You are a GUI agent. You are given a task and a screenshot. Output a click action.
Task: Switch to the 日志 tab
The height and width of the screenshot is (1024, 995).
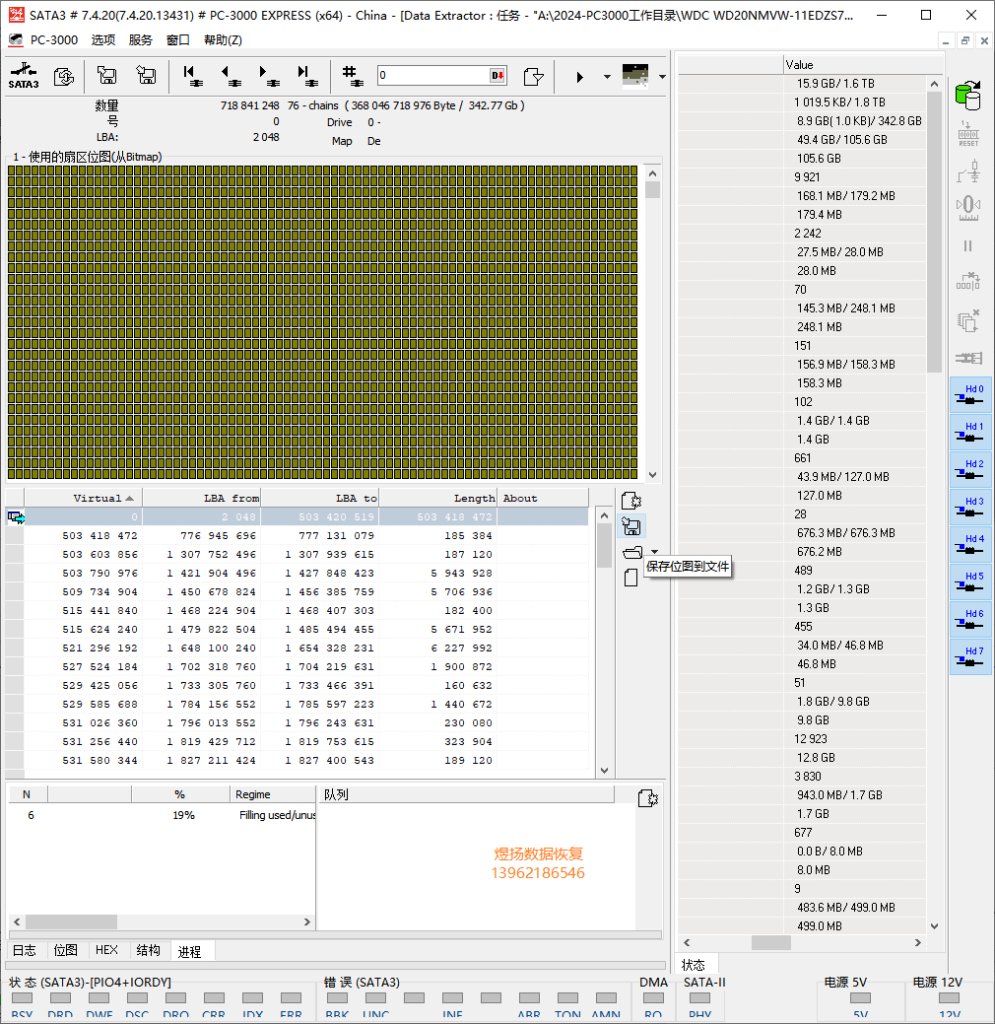click(25, 950)
